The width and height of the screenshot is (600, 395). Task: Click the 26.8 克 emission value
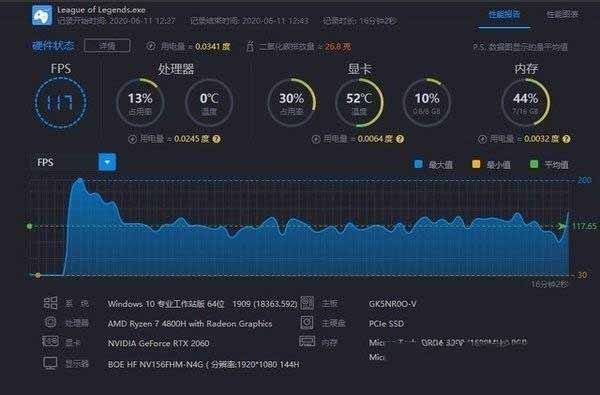pos(338,47)
